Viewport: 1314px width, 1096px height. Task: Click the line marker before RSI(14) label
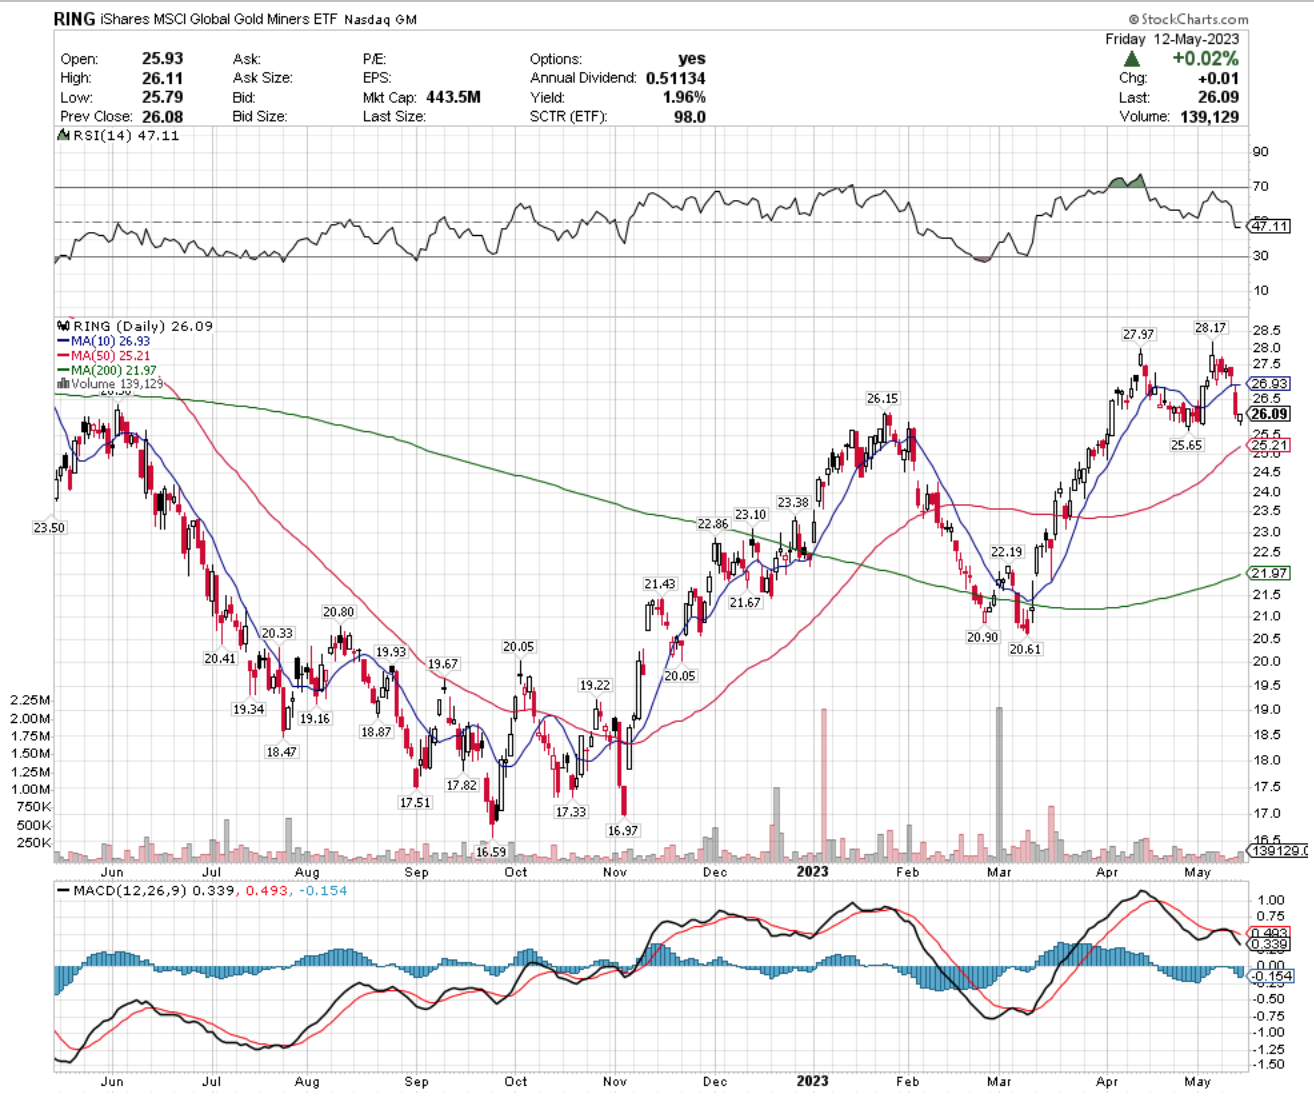point(62,135)
